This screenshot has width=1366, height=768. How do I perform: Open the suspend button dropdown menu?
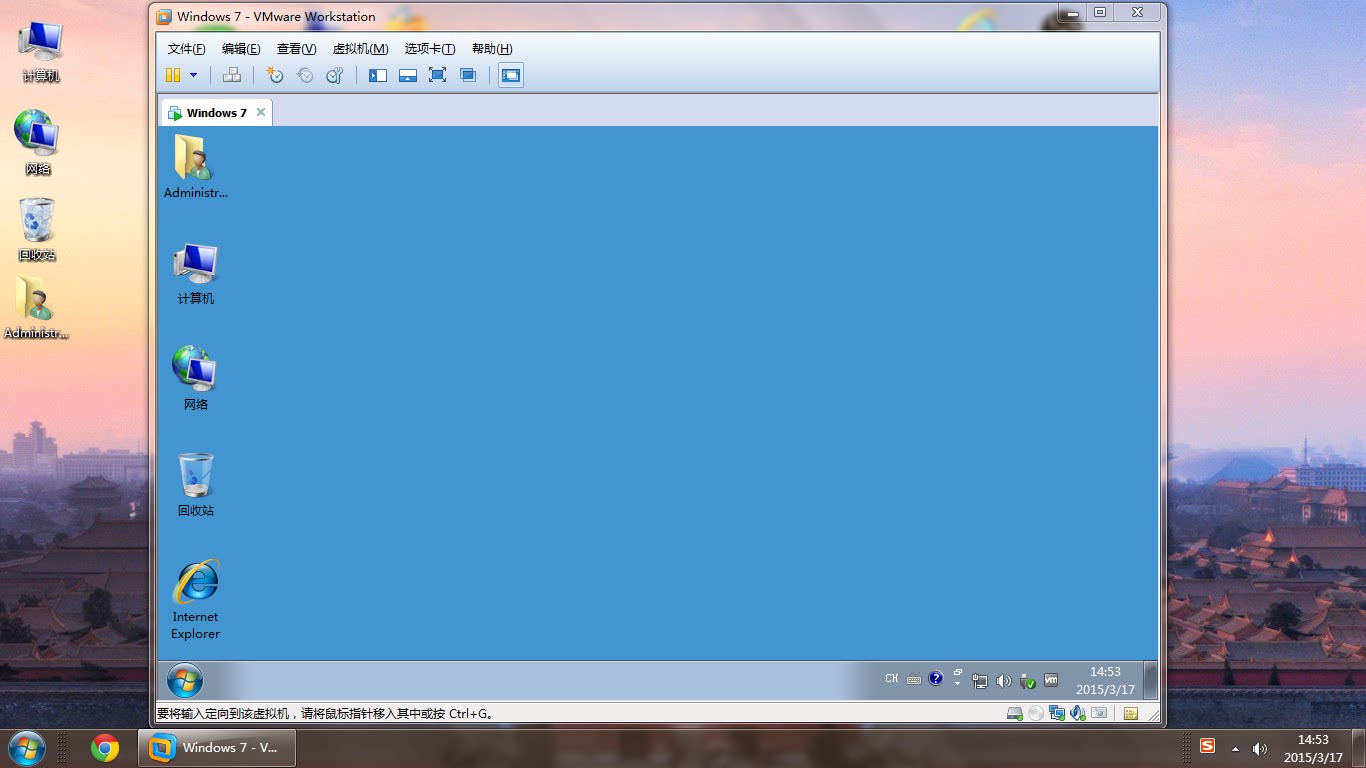click(x=193, y=75)
